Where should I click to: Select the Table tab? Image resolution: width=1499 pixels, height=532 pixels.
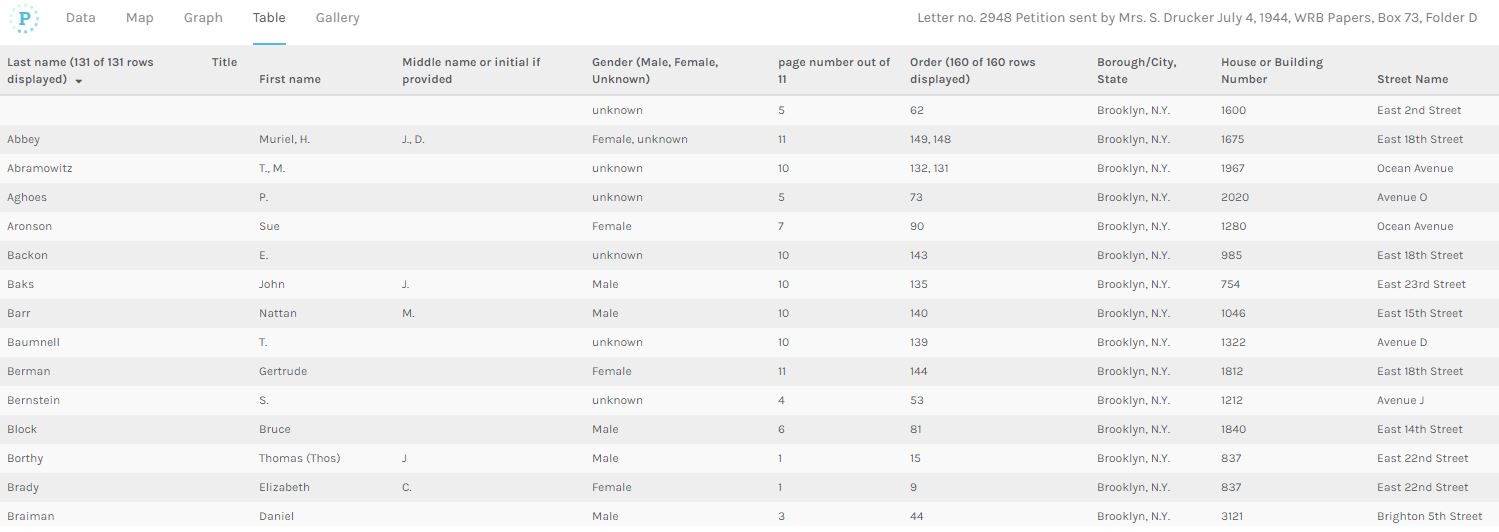269,18
